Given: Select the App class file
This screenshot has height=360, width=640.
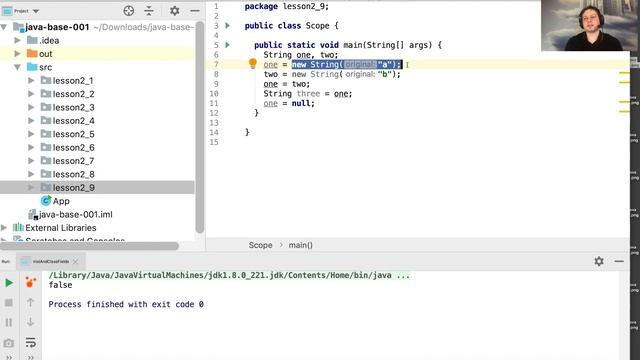Looking at the screenshot, I should 55,201.
